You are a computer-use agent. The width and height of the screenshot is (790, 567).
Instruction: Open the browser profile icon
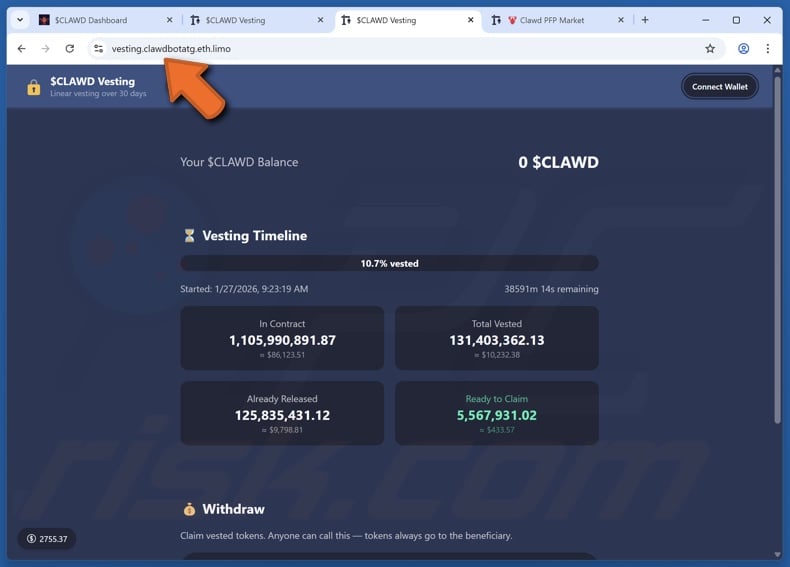tap(743, 48)
